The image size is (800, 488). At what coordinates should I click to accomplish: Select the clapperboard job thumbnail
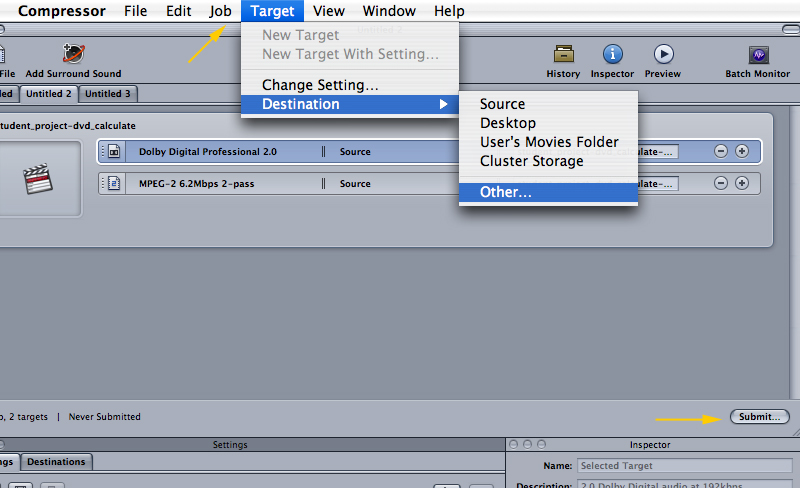pos(37,178)
